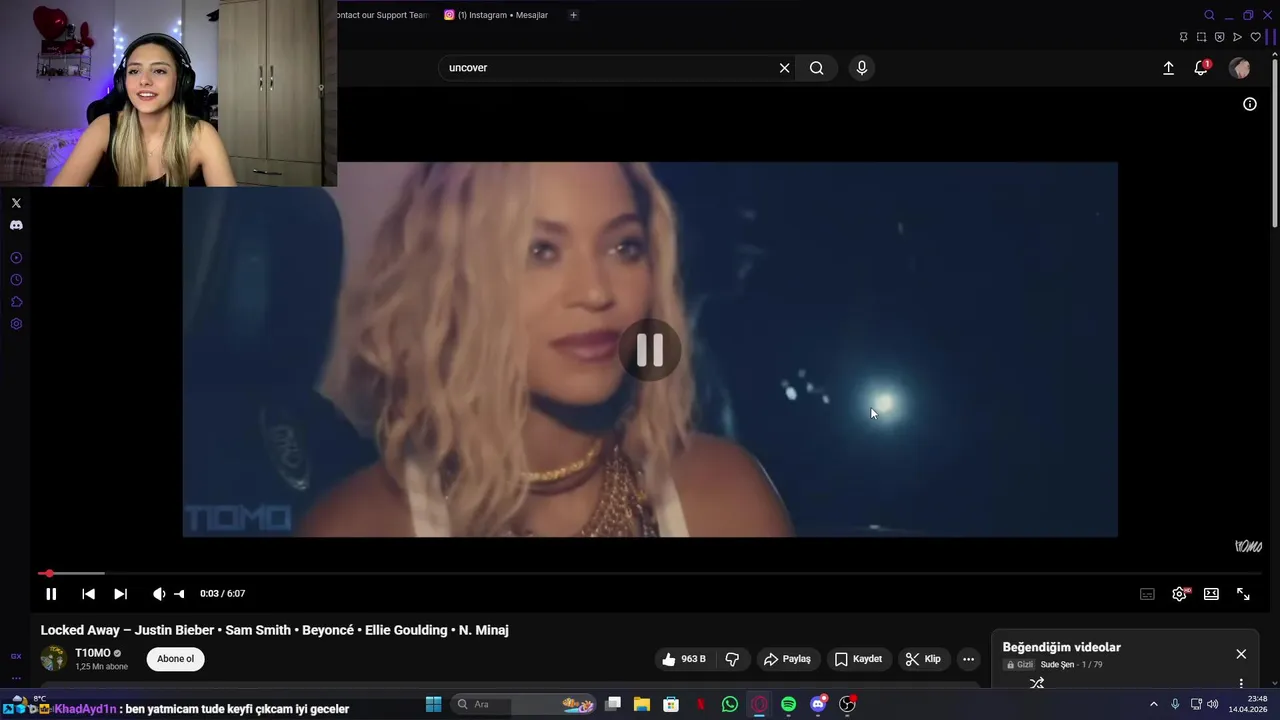
Task: Clear the search text with the X
Action: tap(784, 68)
